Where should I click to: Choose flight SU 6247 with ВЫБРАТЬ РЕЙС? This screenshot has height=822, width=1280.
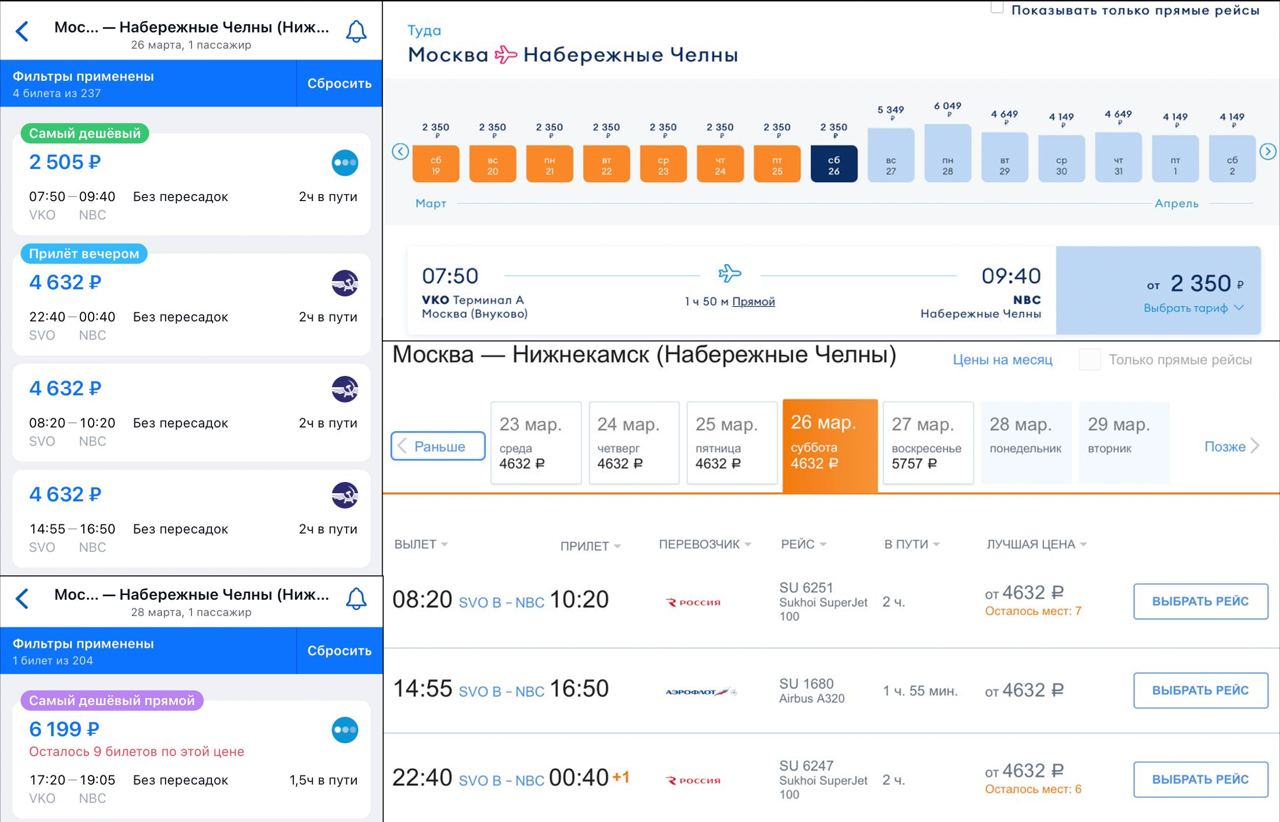click(1200, 780)
